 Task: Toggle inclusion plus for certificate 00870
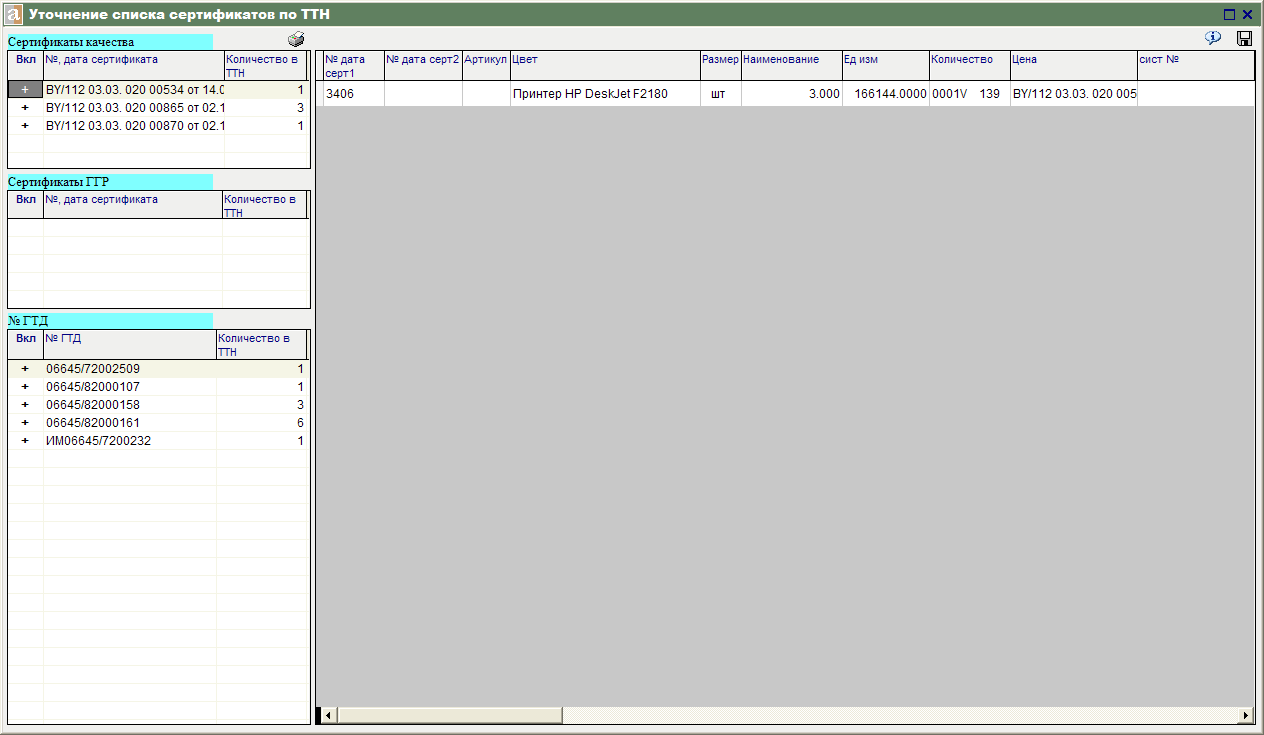click(x=25, y=126)
